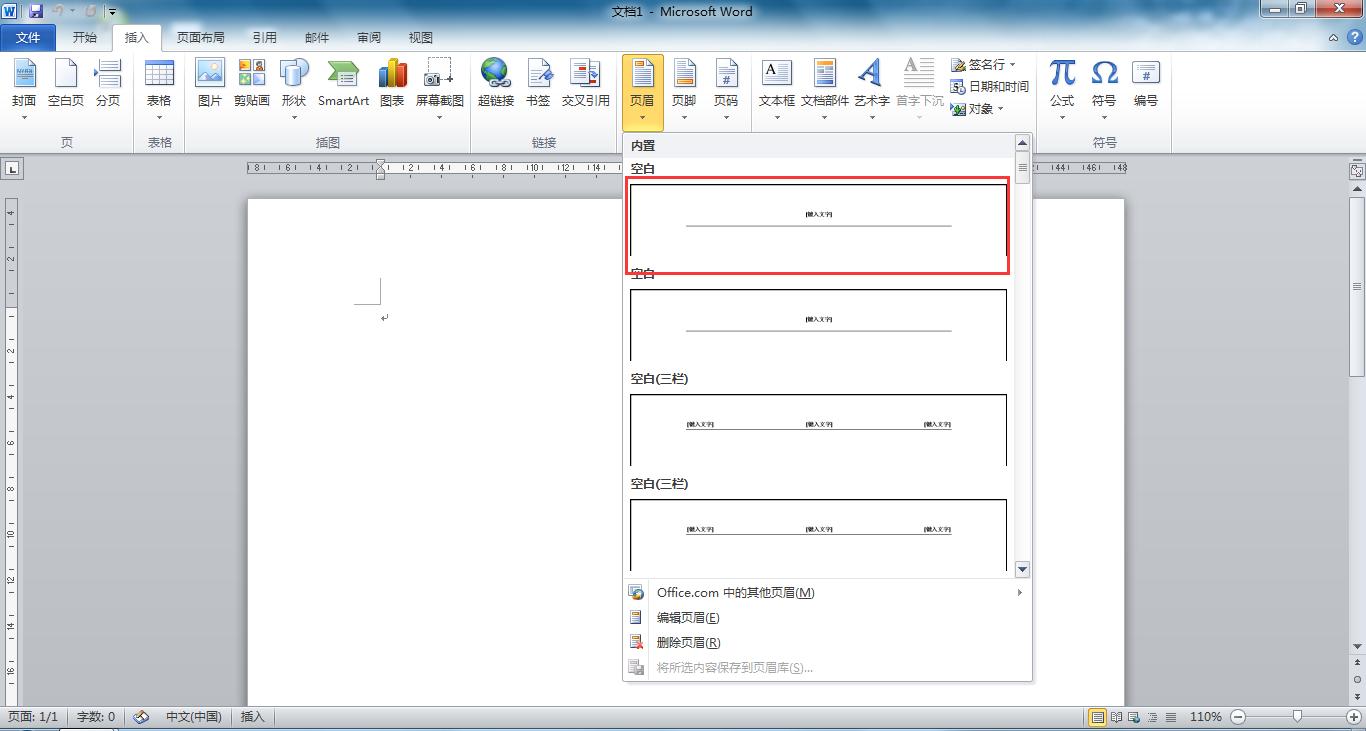Image resolution: width=1366 pixels, height=731 pixels.
Task: Add a bookmark via 书签 icon
Action: tap(538, 83)
